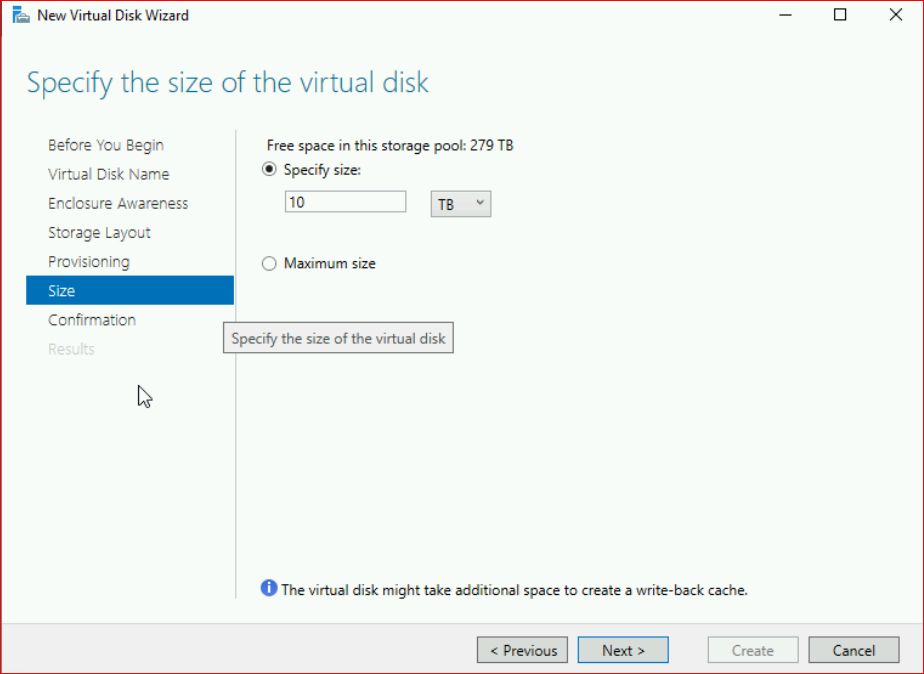
Task: Open the TB size unit dropdown
Action: 460,204
